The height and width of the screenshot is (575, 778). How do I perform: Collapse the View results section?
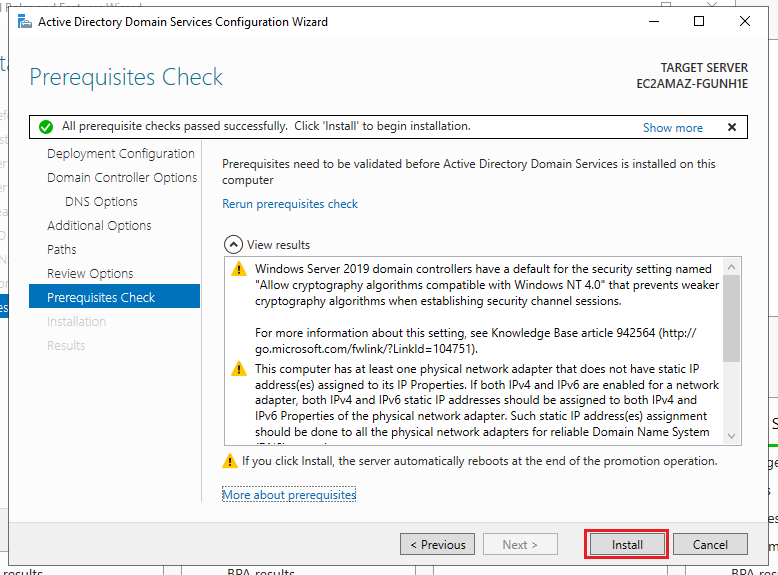233,245
